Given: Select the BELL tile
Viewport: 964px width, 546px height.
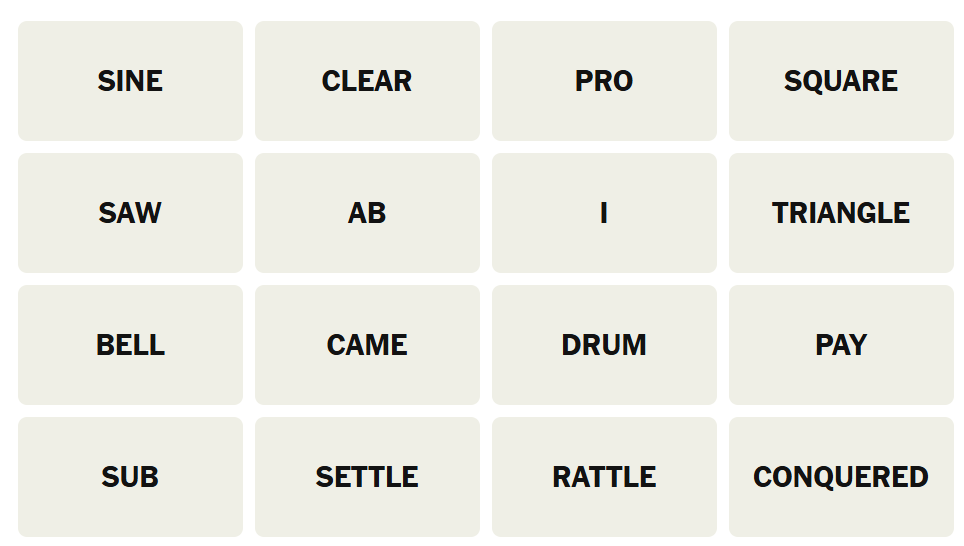Looking at the screenshot, I should click(130, 345).
